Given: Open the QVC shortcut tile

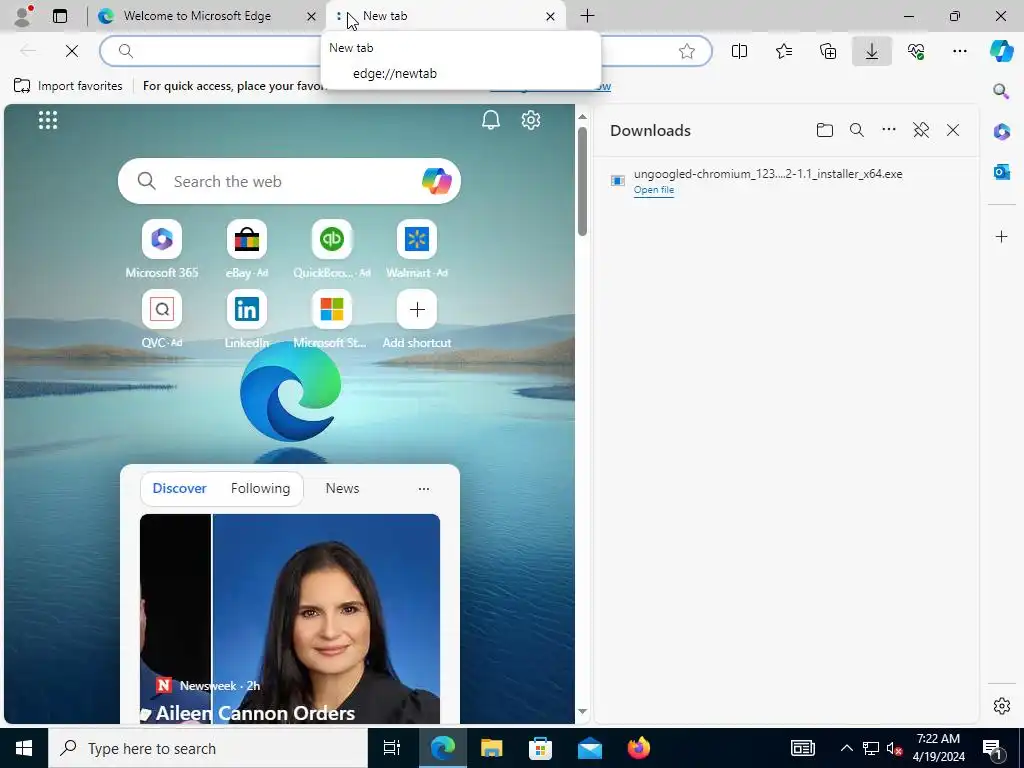Looking at the screenshot, I should tap(162, 320).
